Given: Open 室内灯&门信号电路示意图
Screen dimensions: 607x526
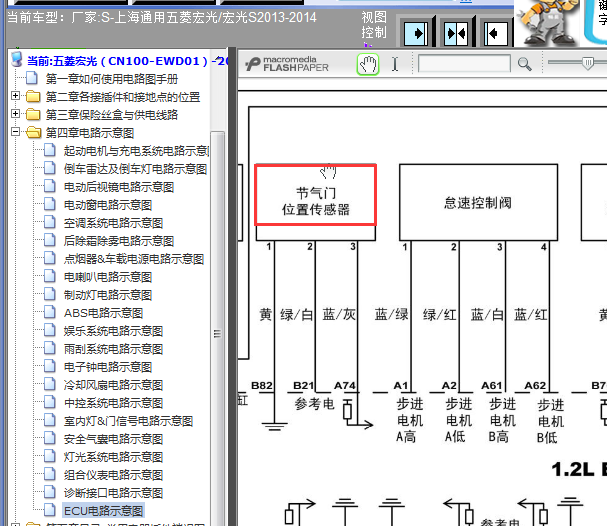Looking at the screenshot, I should (128, 421).
